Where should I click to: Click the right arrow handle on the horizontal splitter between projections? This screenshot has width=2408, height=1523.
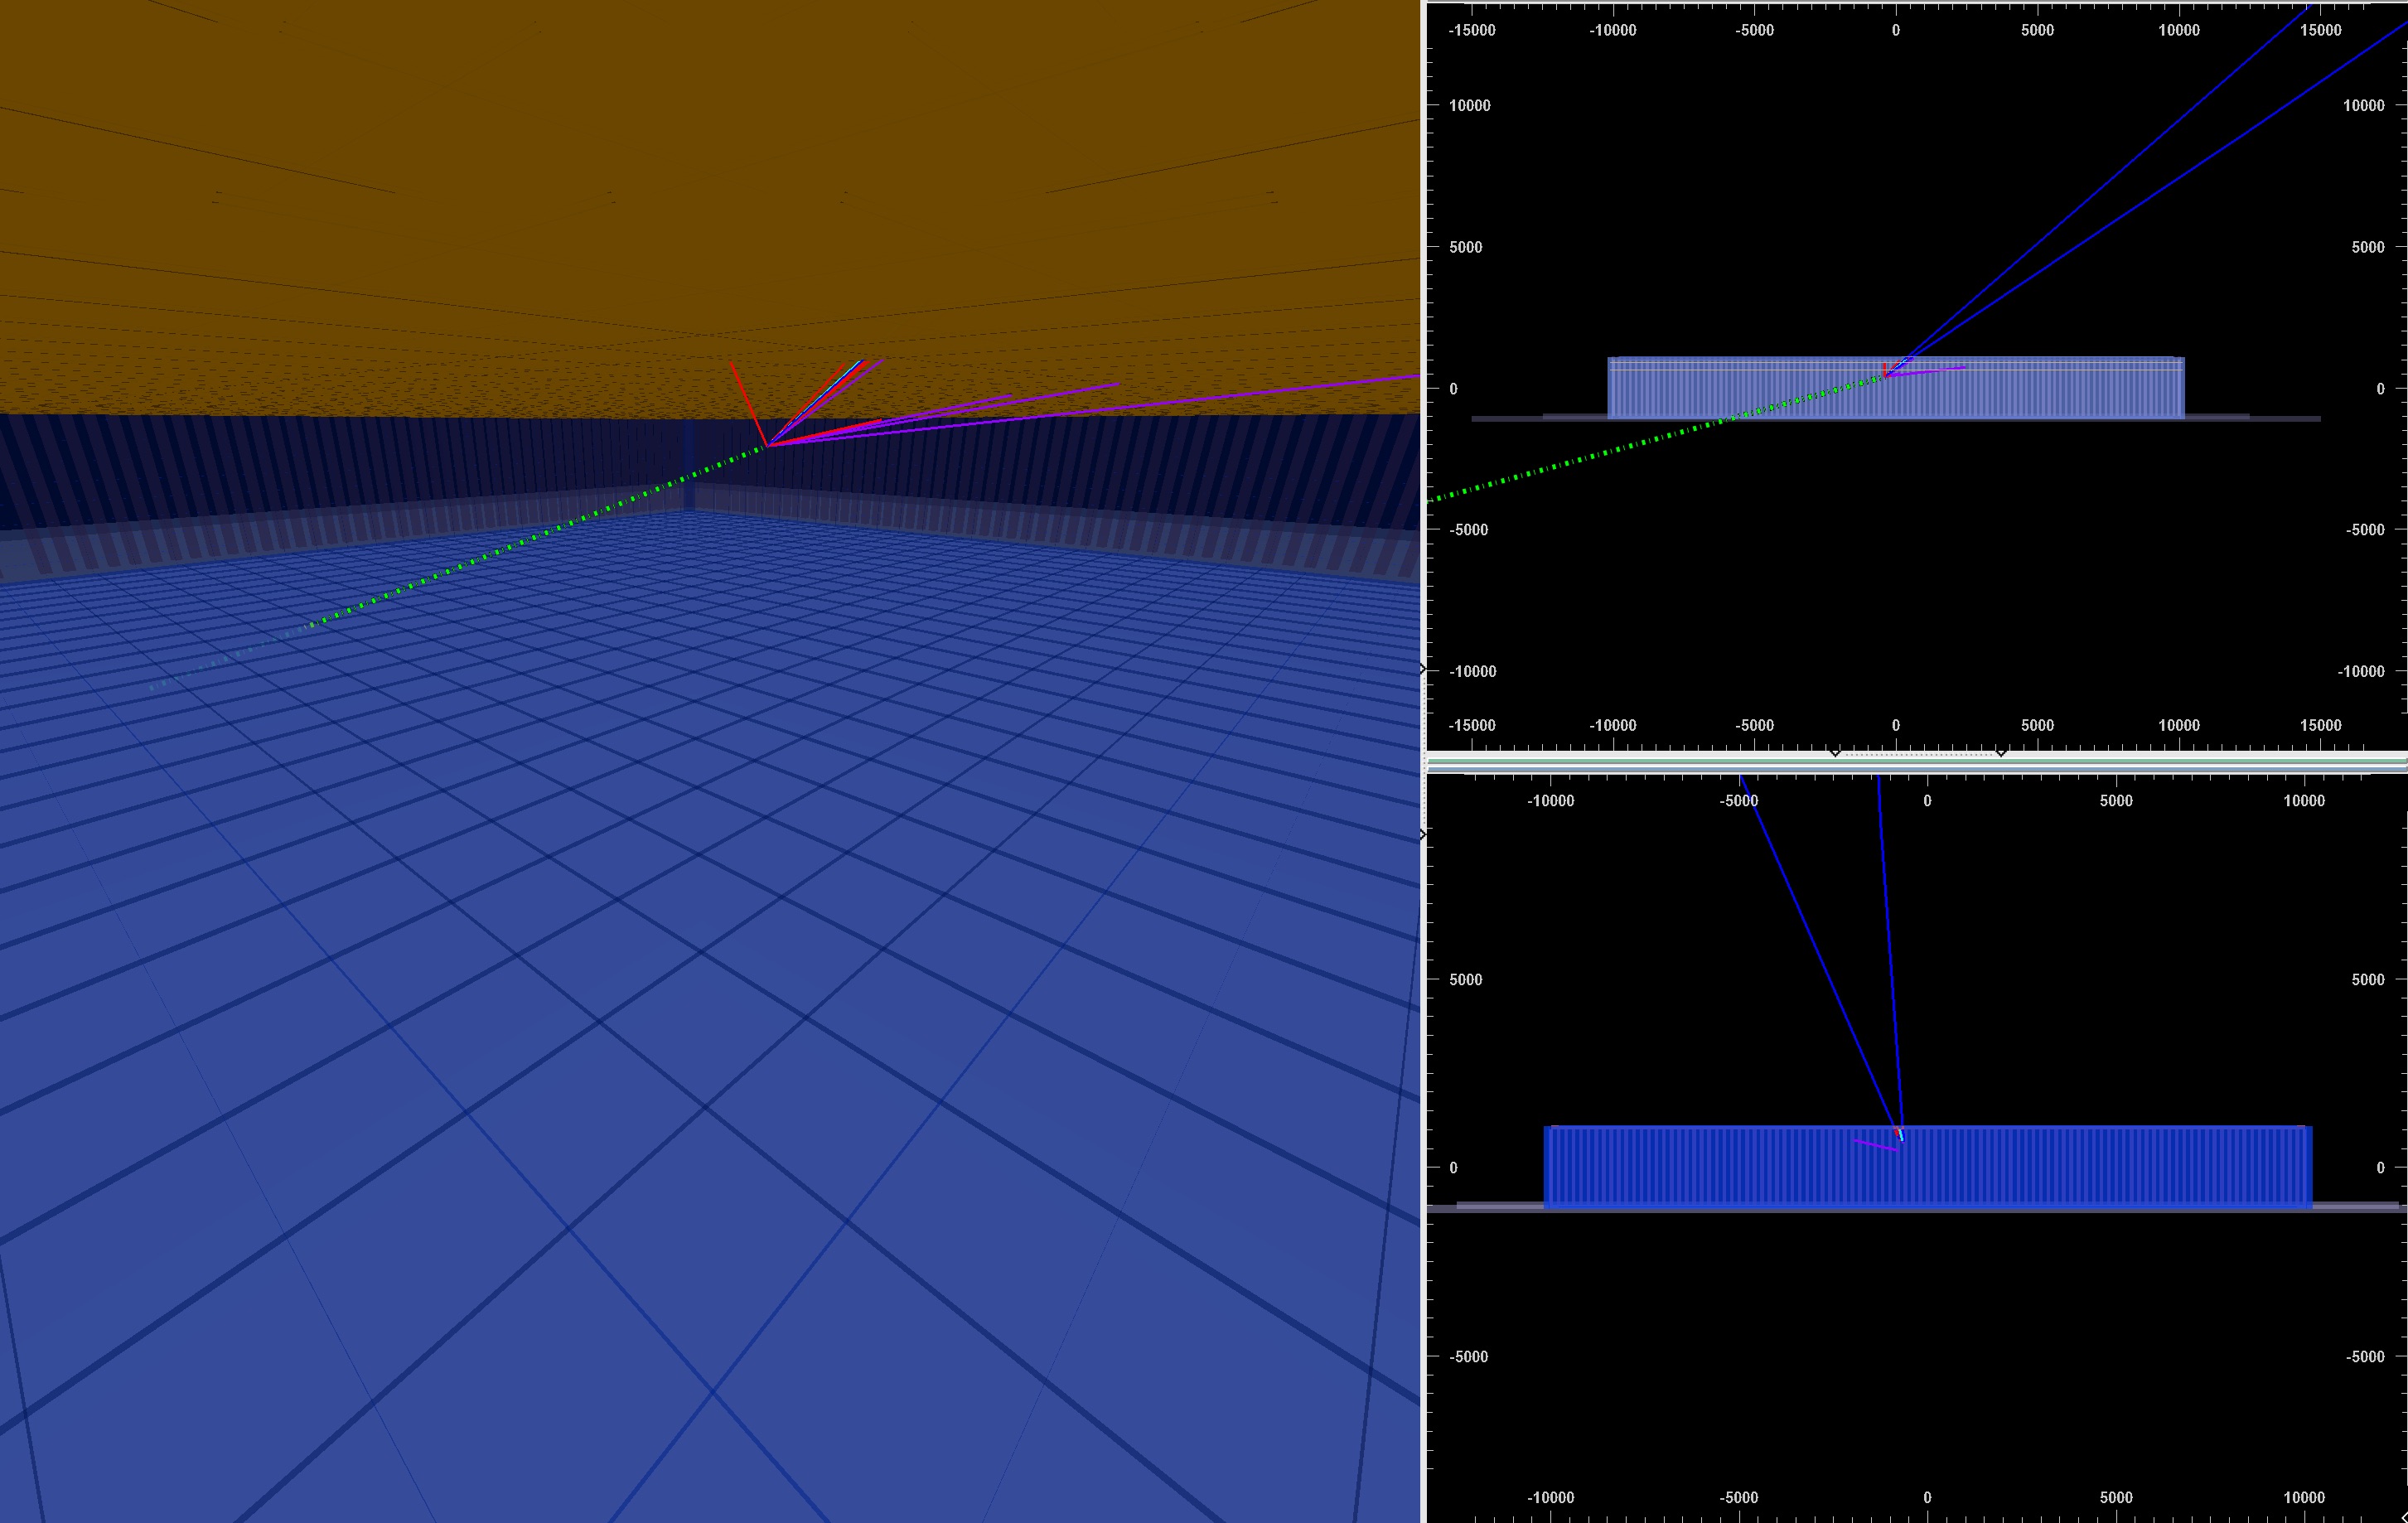[x=2001, y=752]
